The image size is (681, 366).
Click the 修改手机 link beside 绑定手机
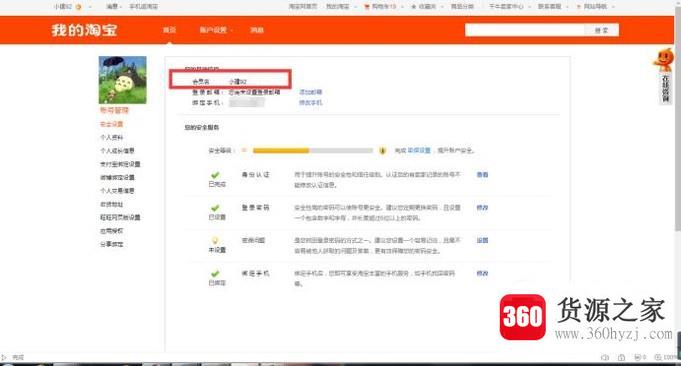(311, 103)
